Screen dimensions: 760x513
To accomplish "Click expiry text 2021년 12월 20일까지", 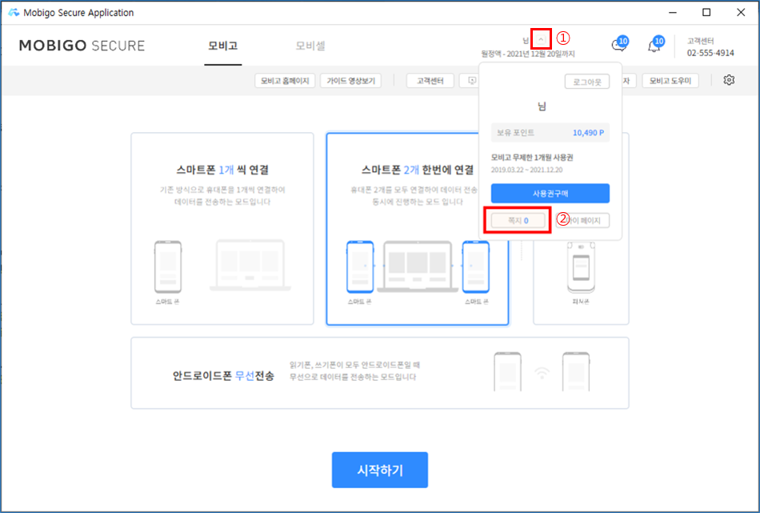I will [x=541, y=54].
